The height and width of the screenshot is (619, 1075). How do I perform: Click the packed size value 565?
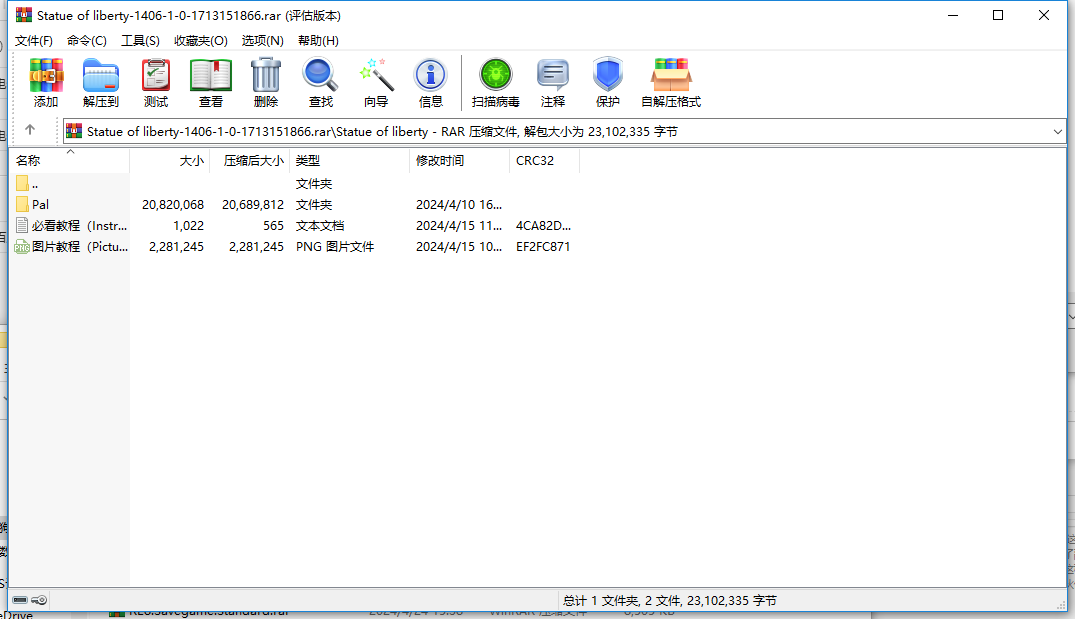(x=273, y=226)
